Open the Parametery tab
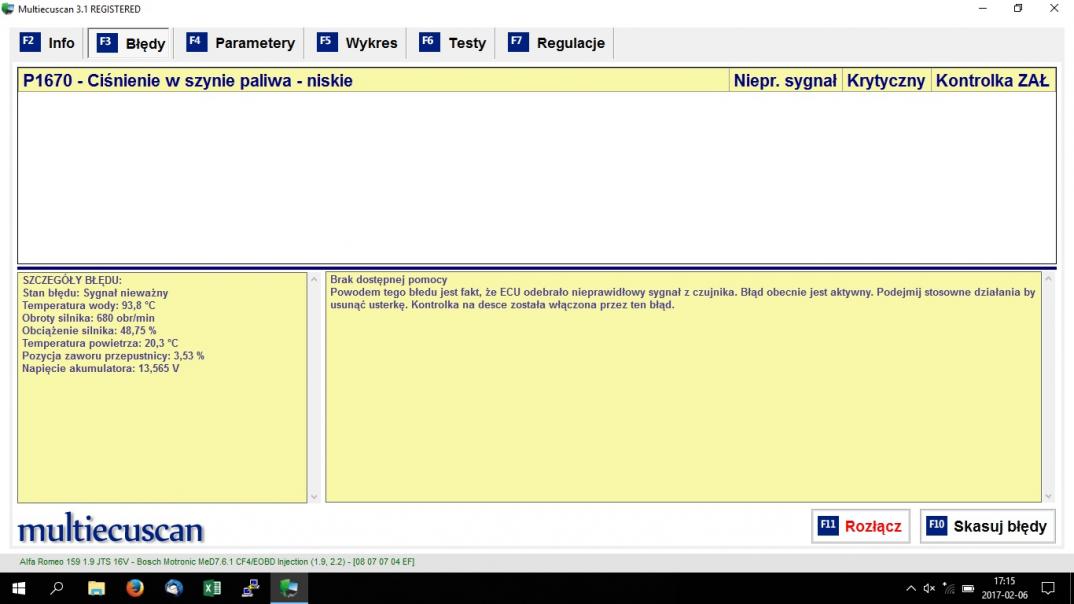 [x=240, y=43]
